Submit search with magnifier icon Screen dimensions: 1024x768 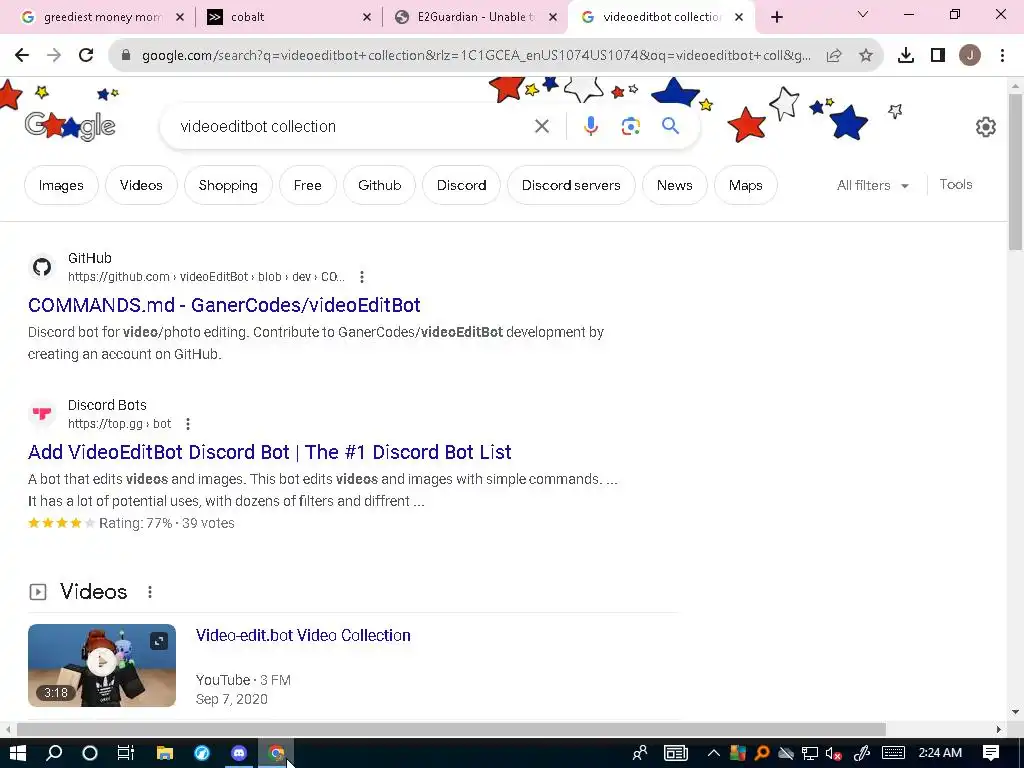671,126
